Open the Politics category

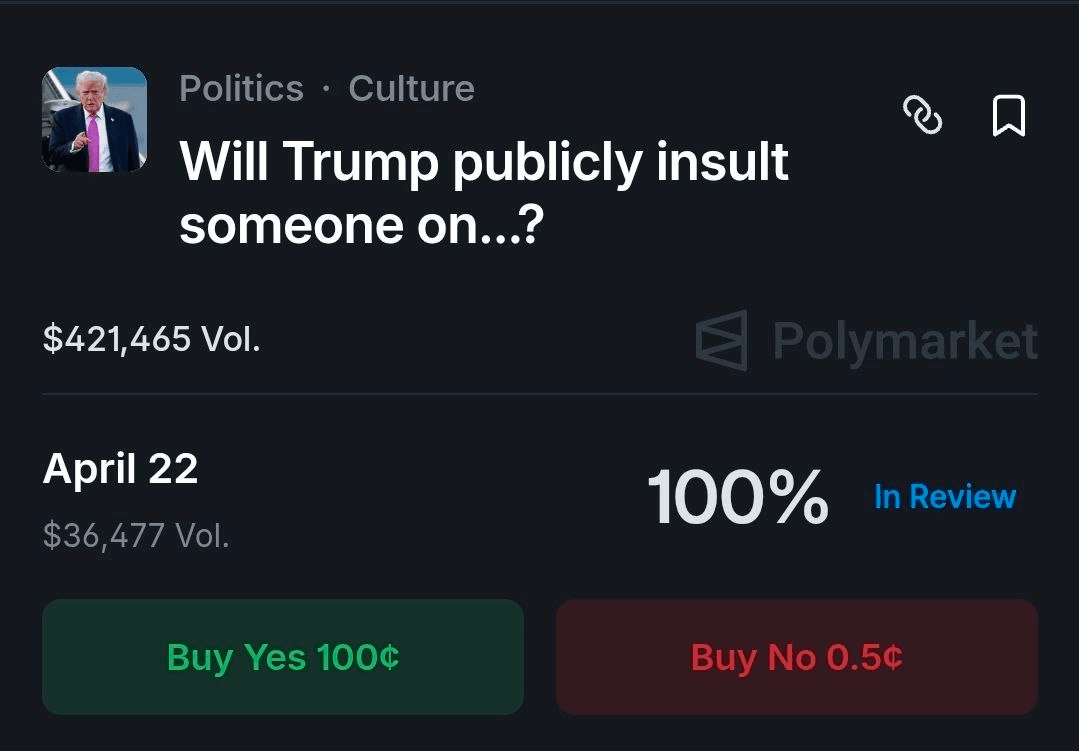[x=241, y=89]
